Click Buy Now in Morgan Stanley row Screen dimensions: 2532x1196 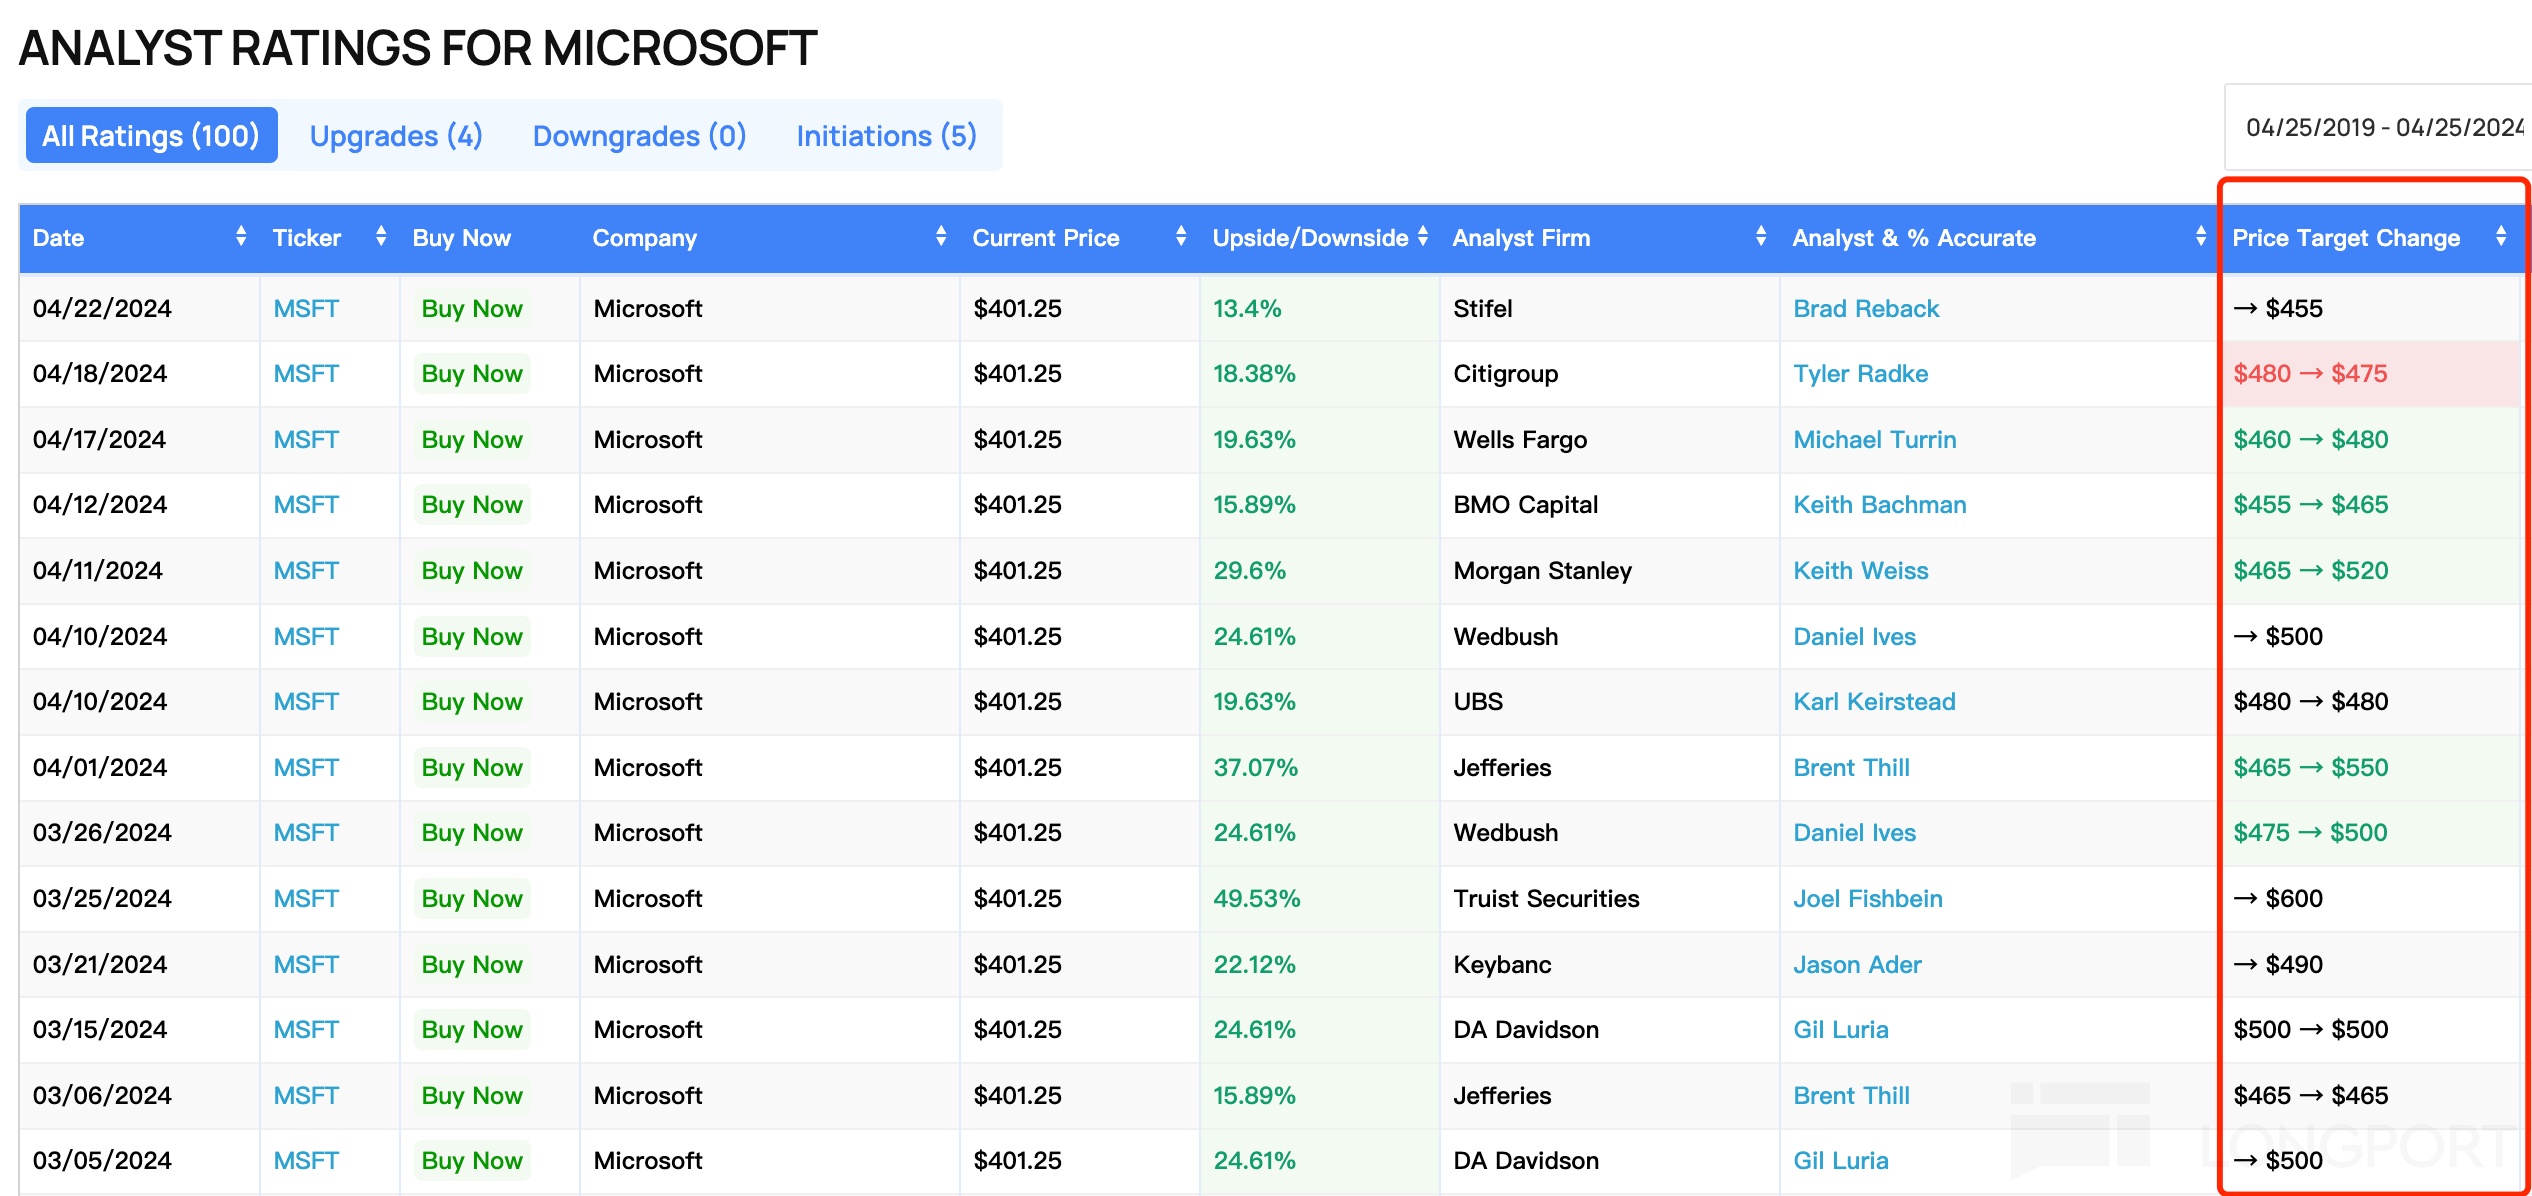tap(471, 571)
